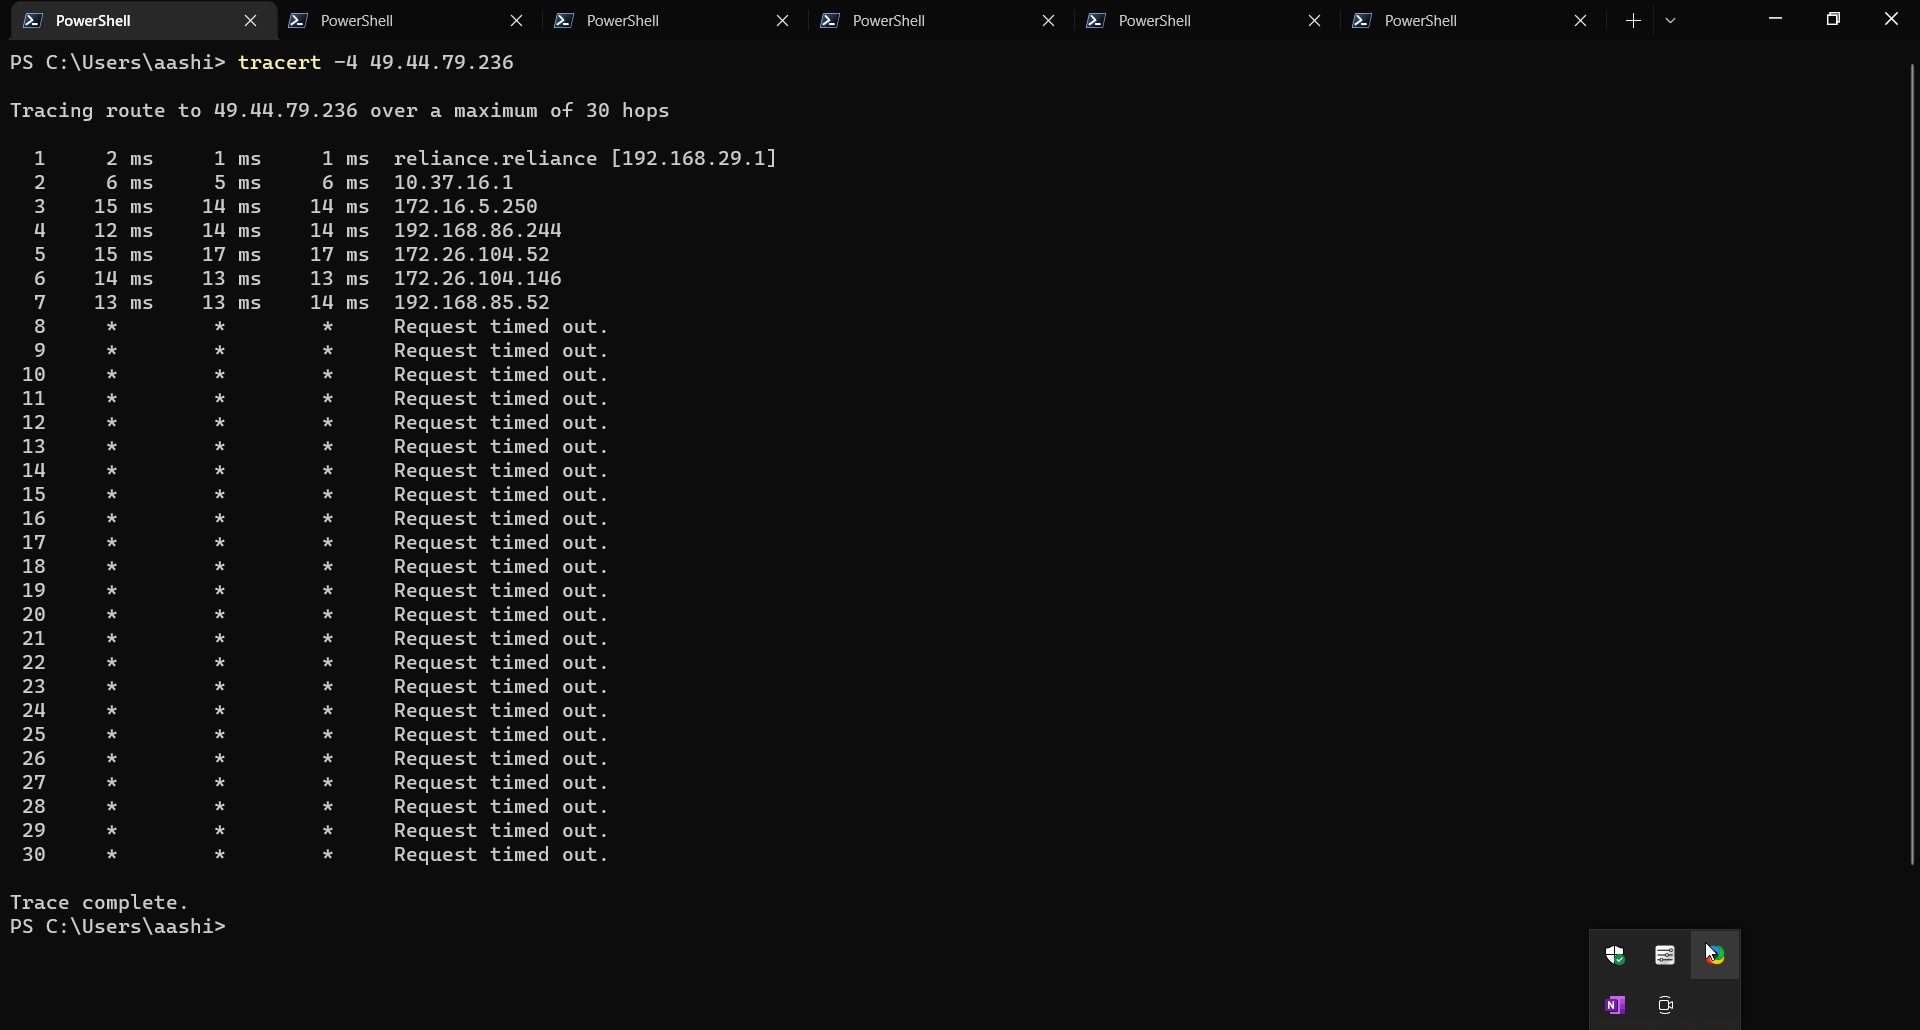Close the fourth PowerShell tab
The image size is (1920, 1030).
pos(1048,20)
